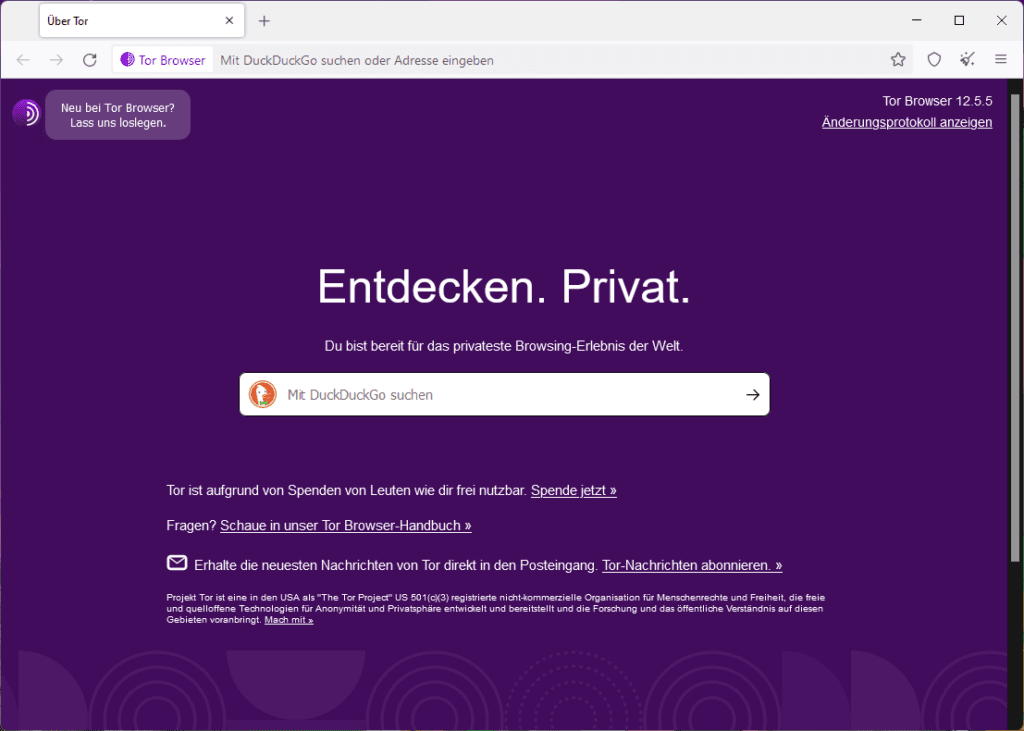Click the Tor onion logo icon
Viewport: 1024px width, 731px height.
click(x=26, y=113)
